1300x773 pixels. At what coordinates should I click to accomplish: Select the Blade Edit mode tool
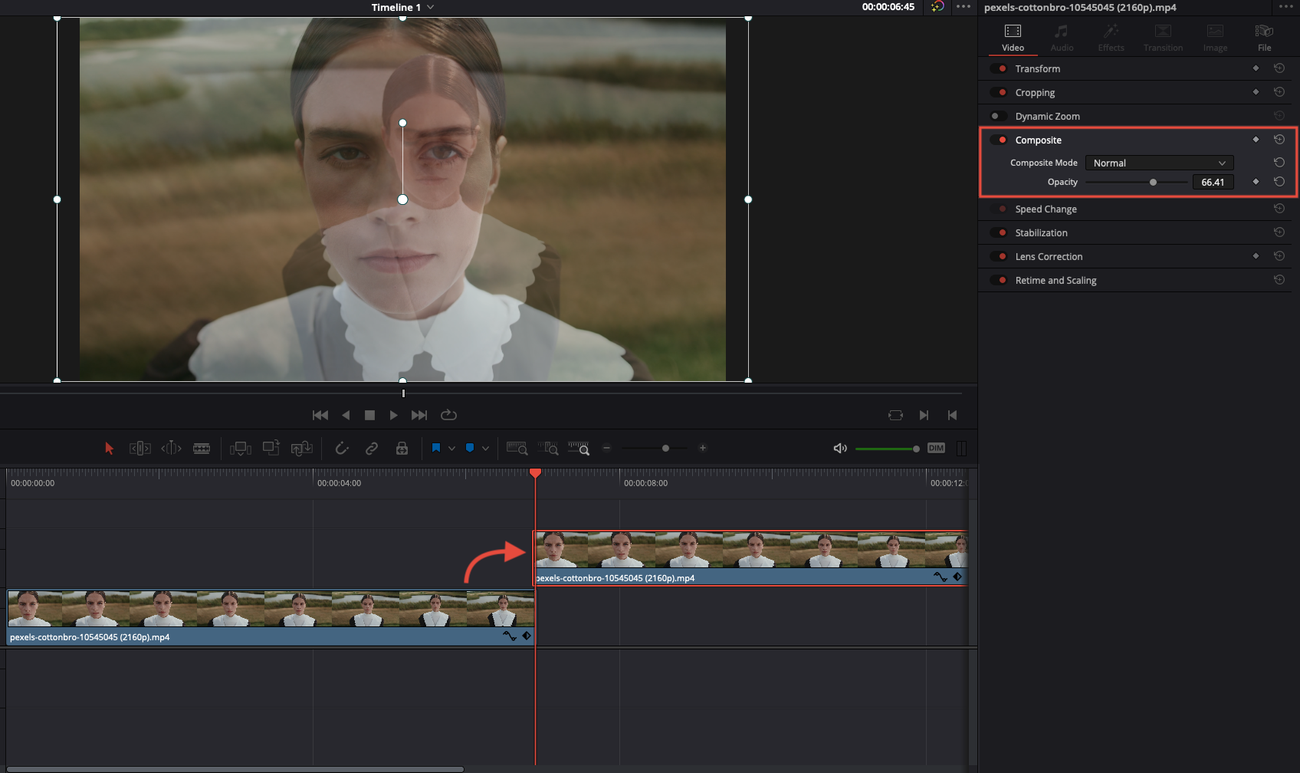(201, 448)
